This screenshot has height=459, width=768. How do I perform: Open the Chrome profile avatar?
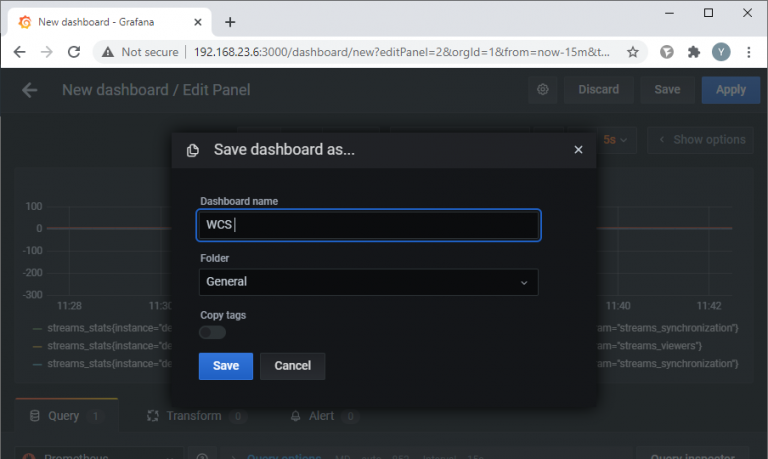[x=720, y=52]
